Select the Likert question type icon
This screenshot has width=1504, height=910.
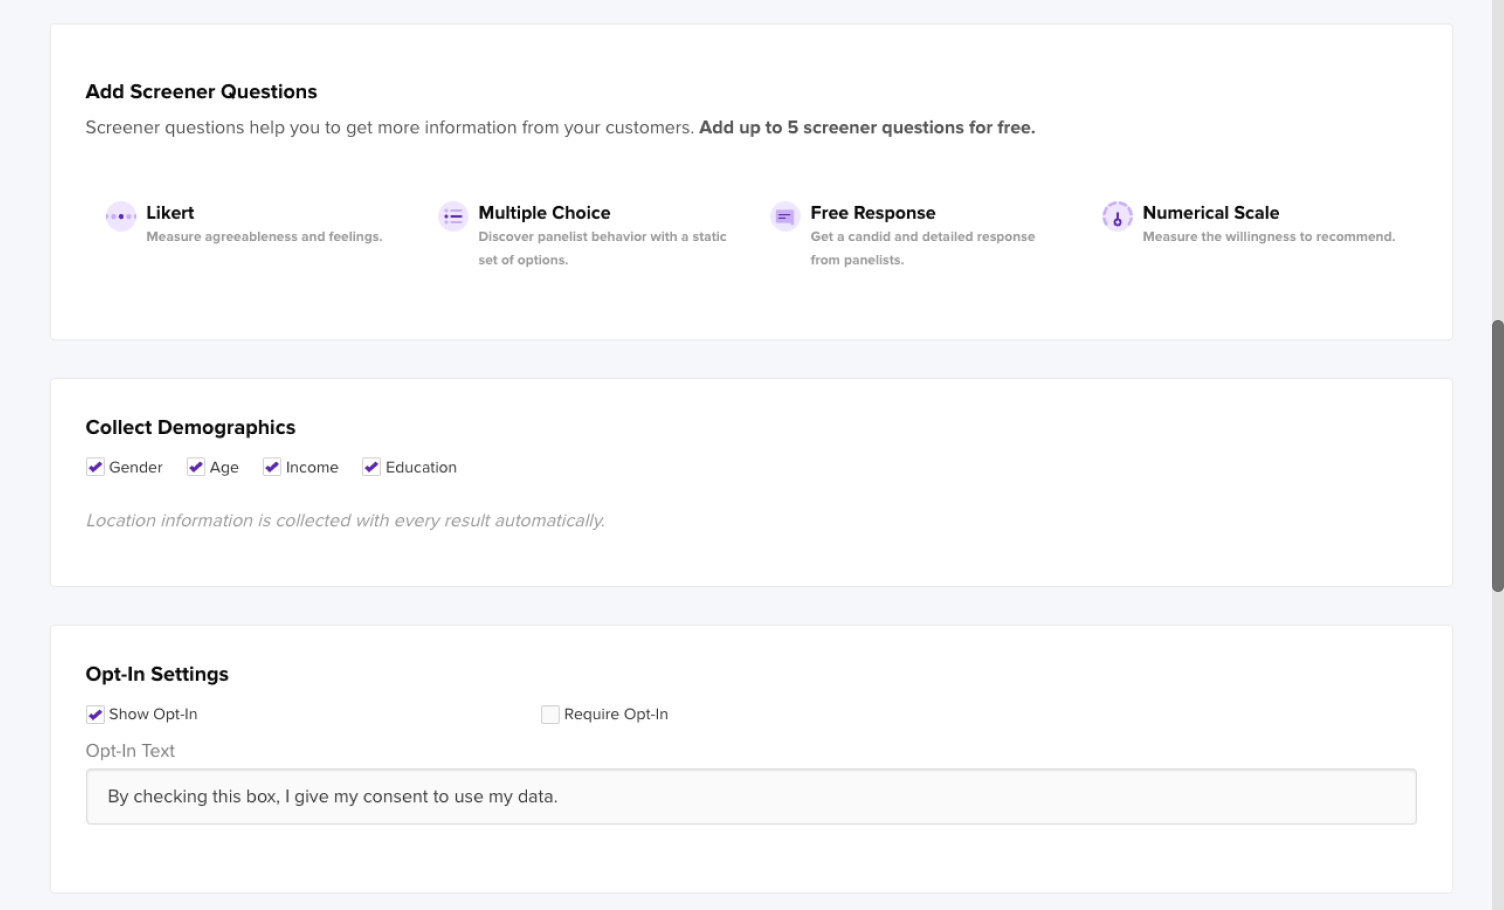click(120, 216)
